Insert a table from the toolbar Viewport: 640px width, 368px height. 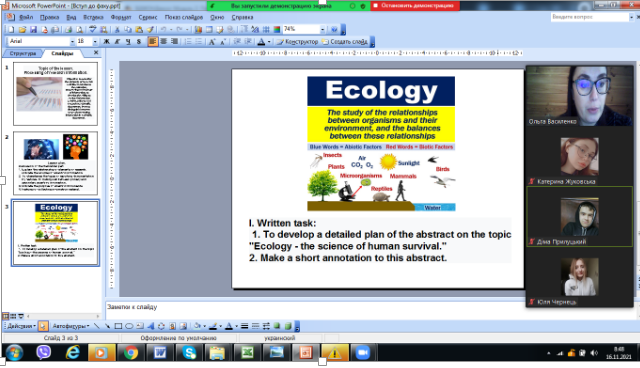[x=209, y=29]
